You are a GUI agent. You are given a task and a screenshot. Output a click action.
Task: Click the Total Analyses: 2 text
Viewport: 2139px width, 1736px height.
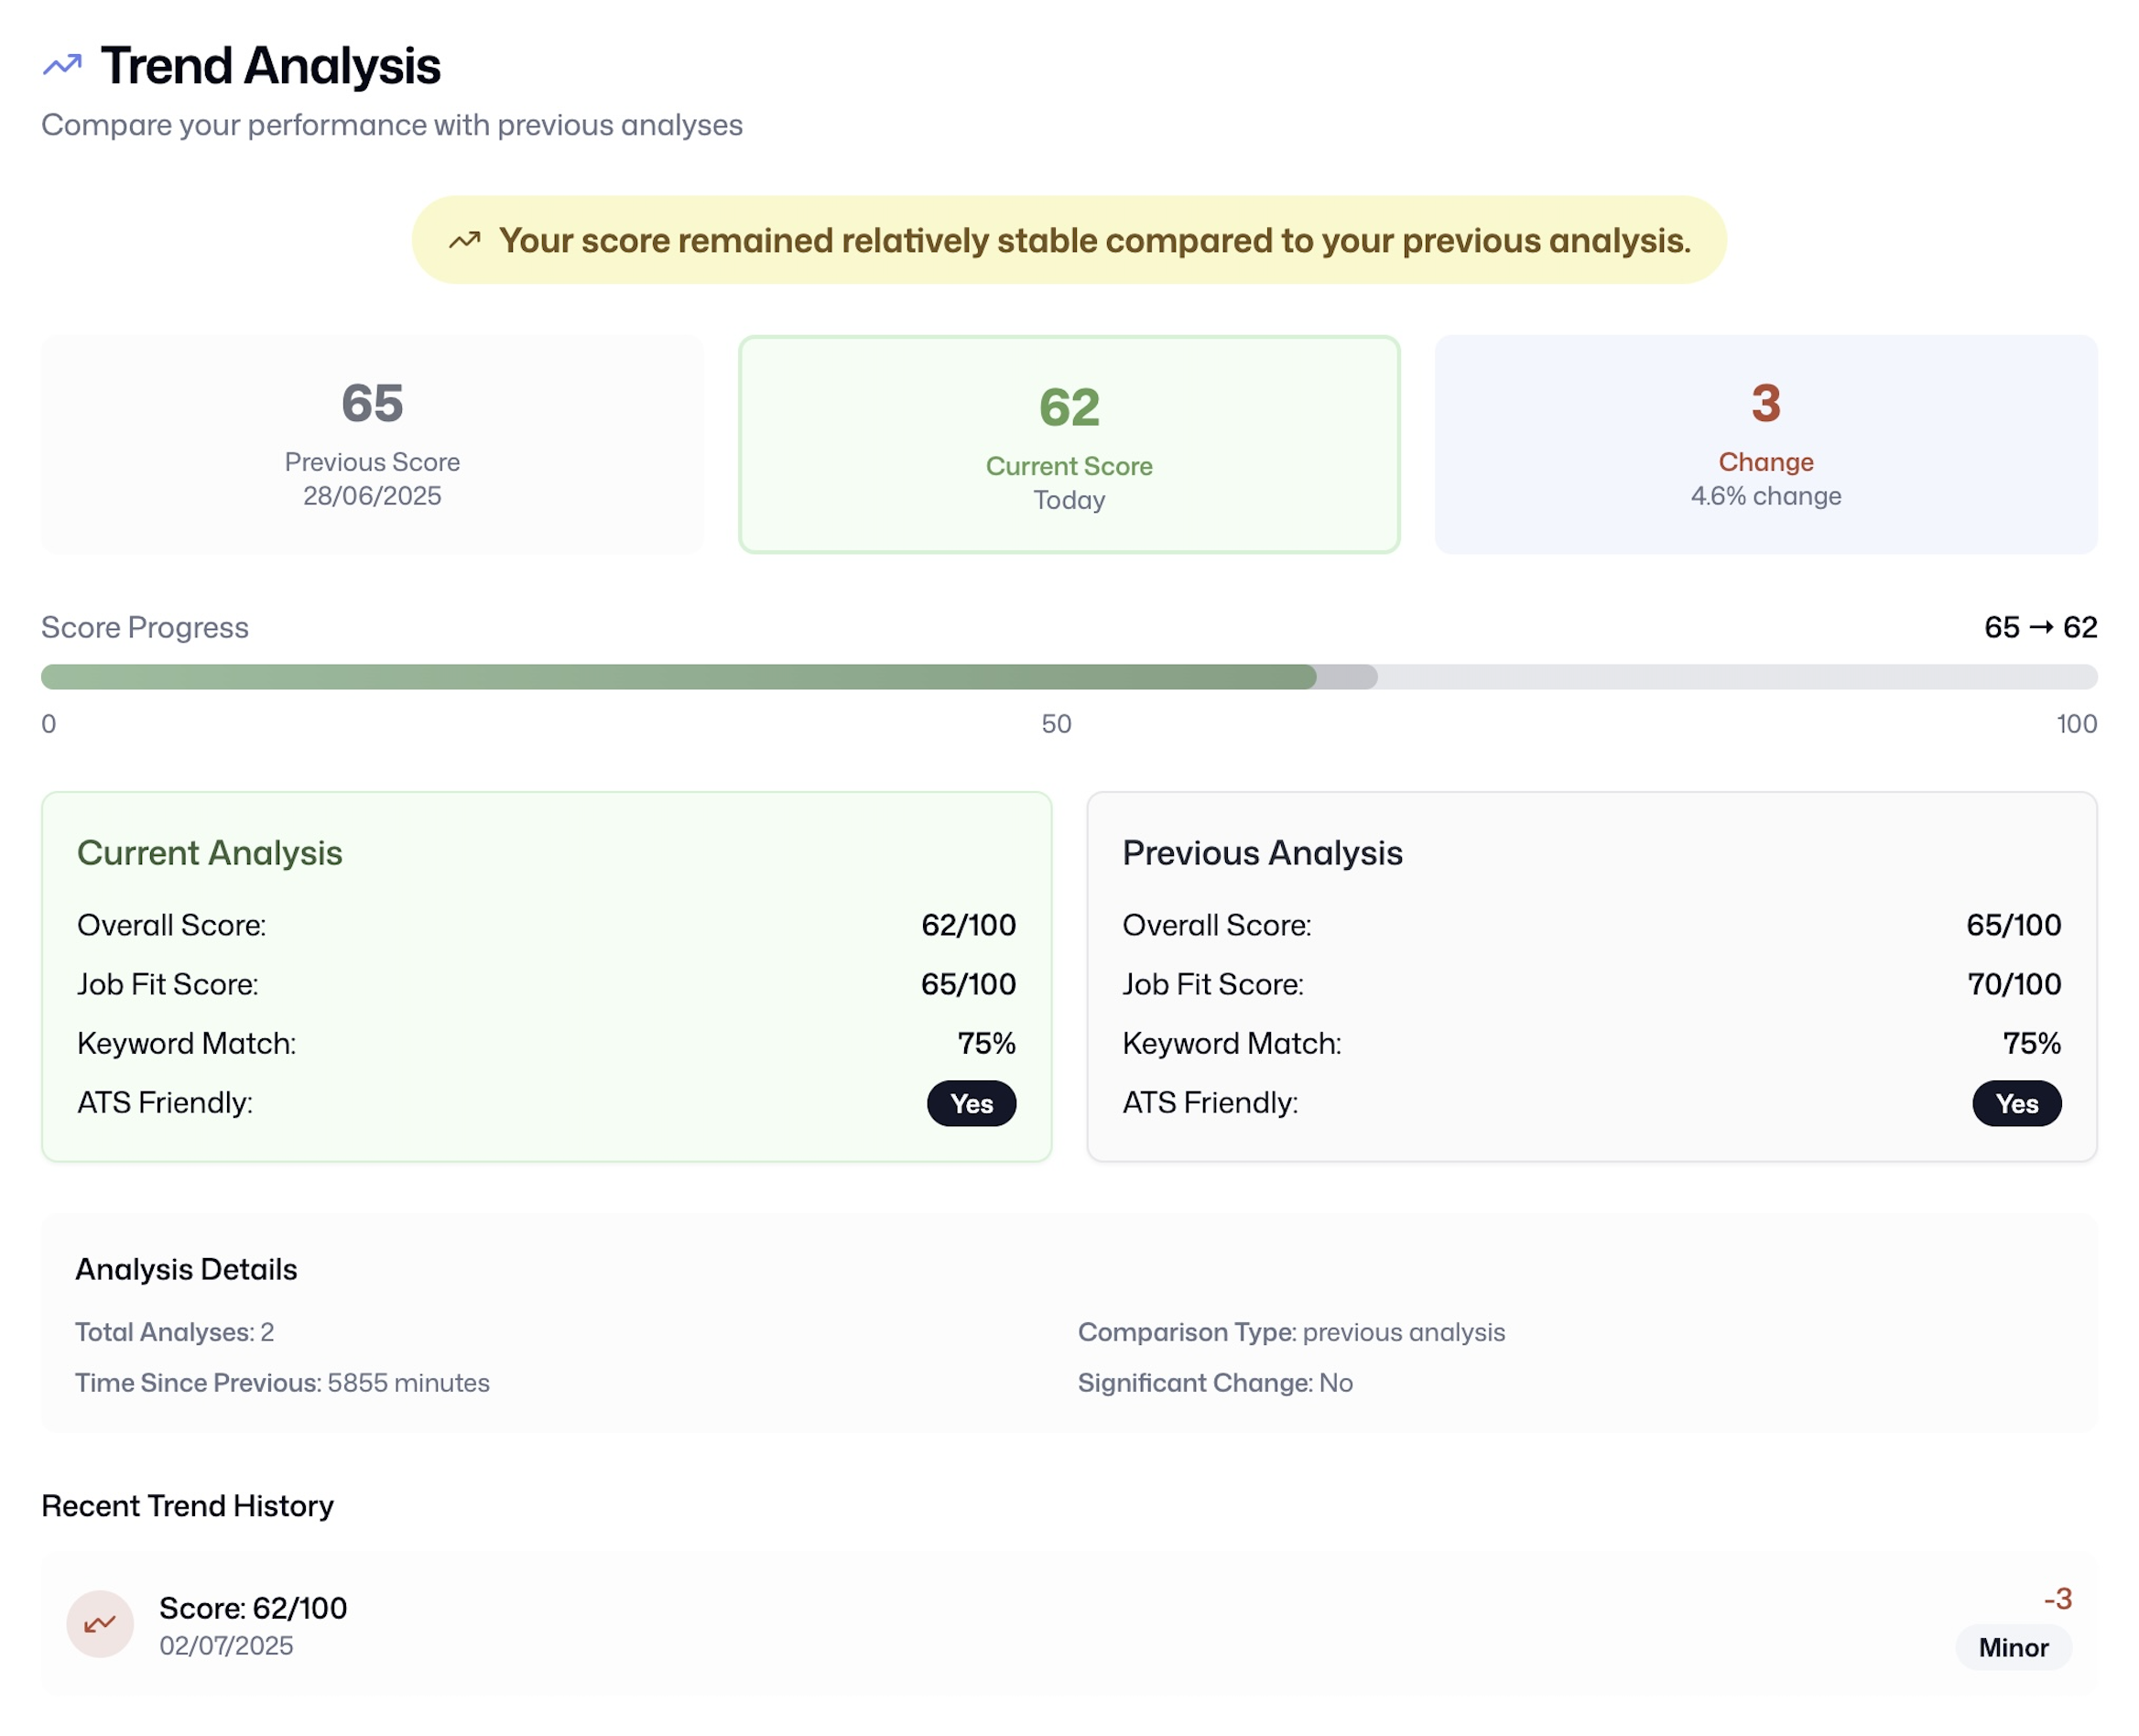coord(175,1332)
